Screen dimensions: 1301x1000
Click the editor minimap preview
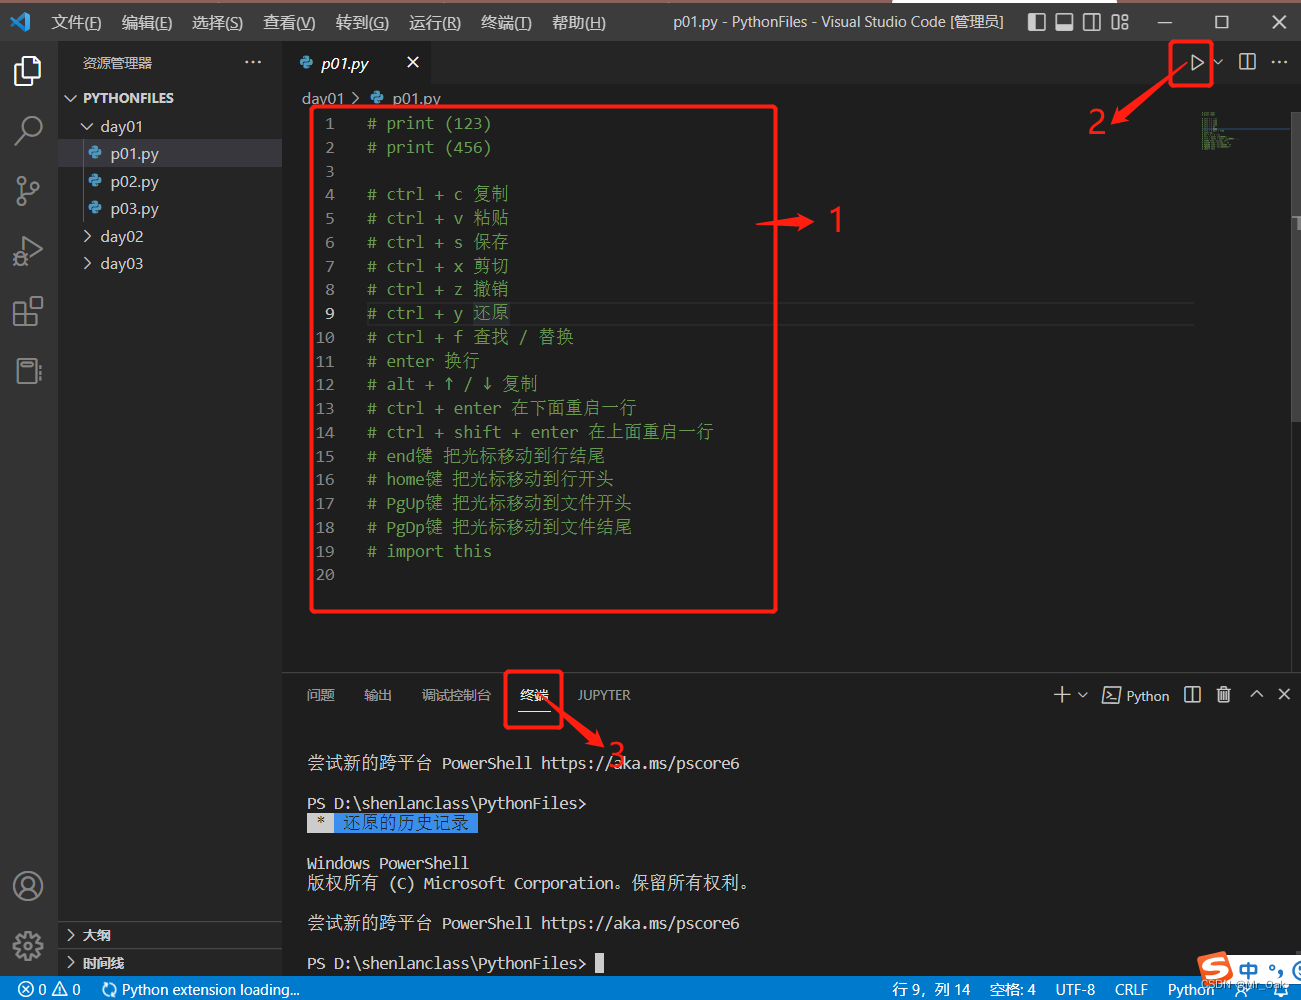tap(1218, 131)
